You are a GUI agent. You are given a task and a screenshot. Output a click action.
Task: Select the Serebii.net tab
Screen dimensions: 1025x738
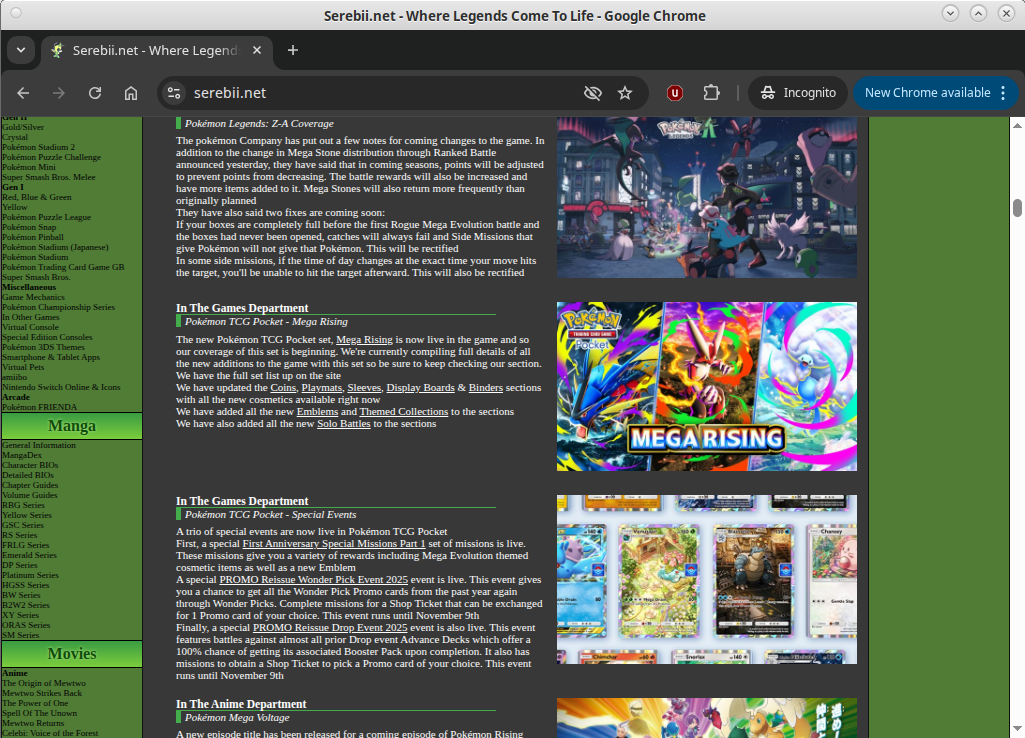click(155, 50)
